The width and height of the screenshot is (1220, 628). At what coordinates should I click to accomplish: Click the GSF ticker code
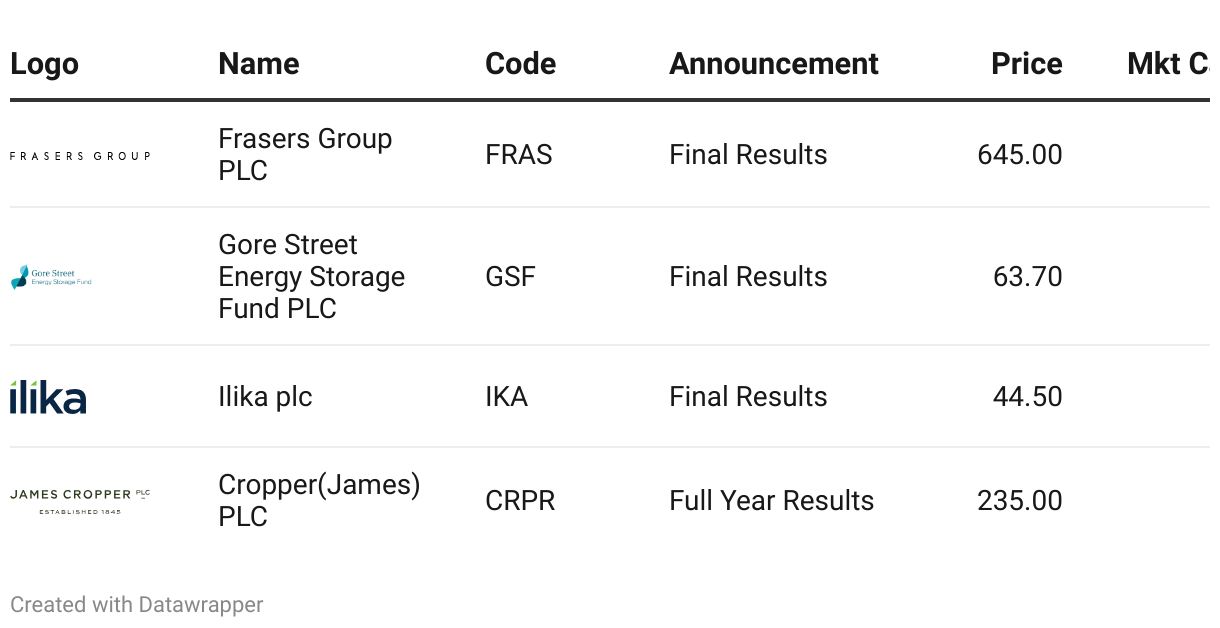tap(510, 277)
